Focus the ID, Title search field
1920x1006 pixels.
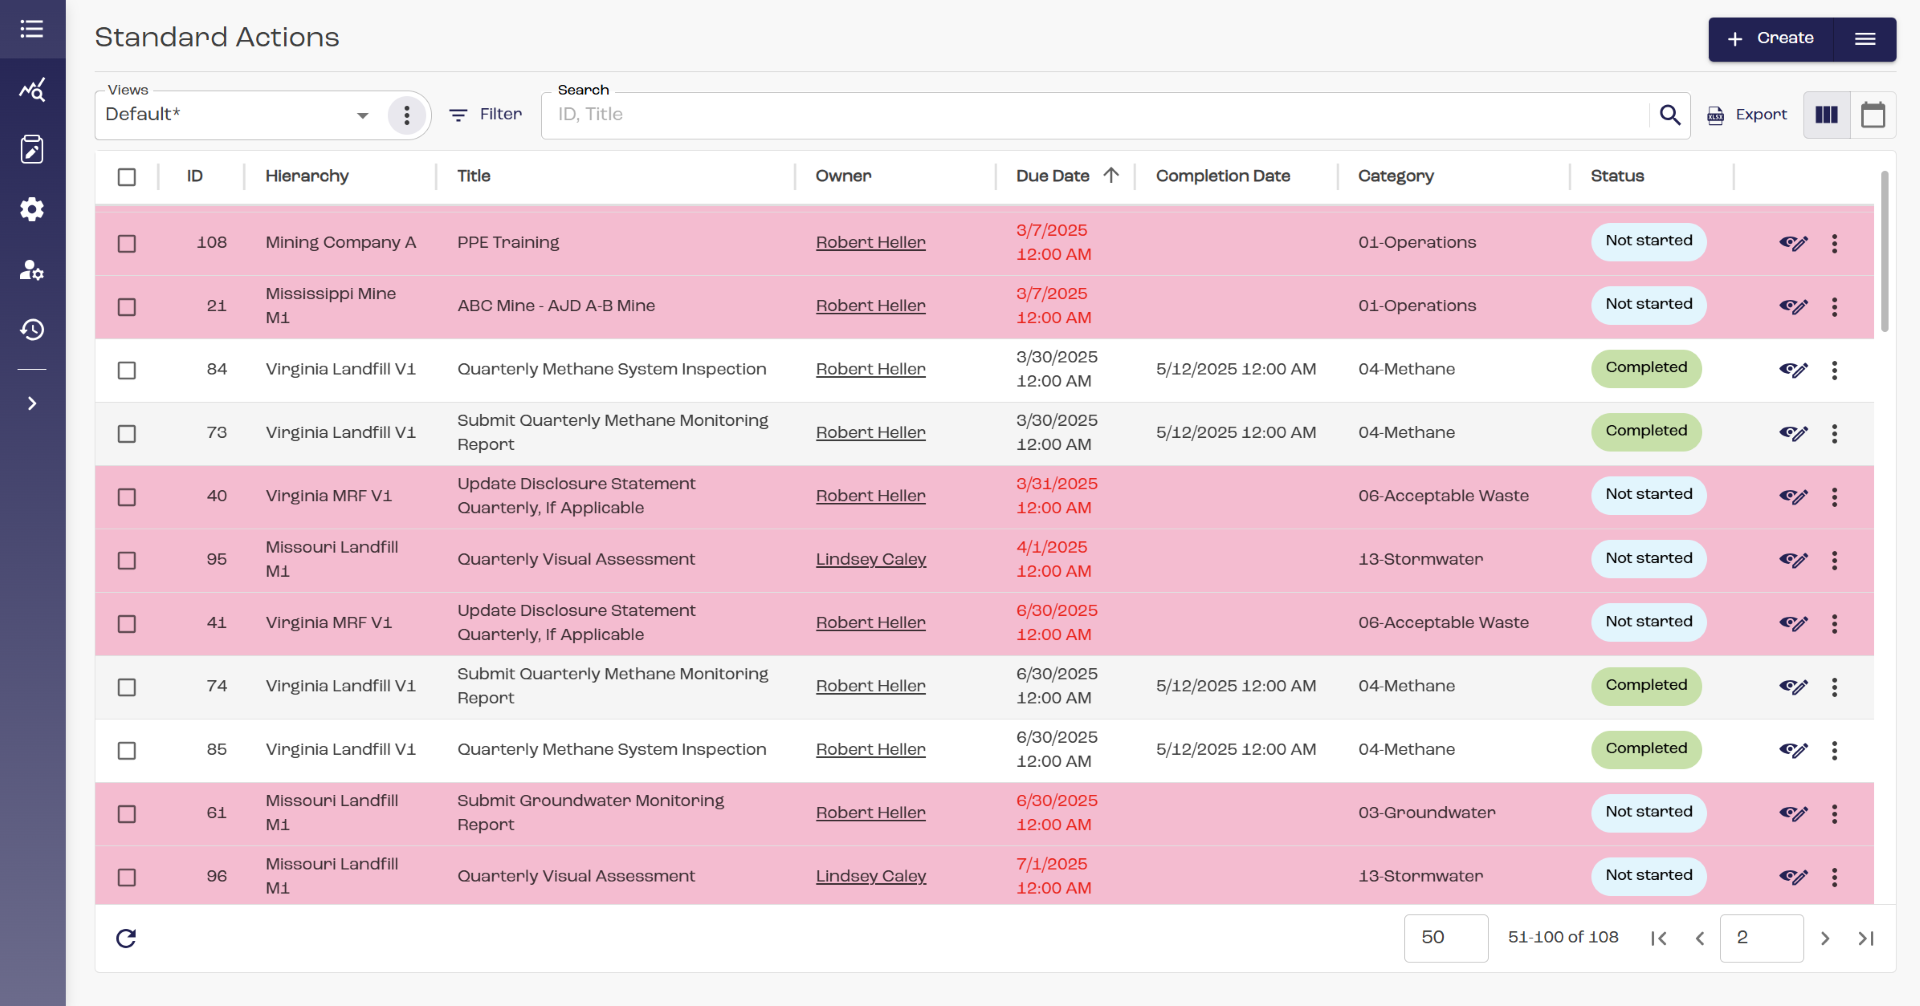pos(1095,115)
